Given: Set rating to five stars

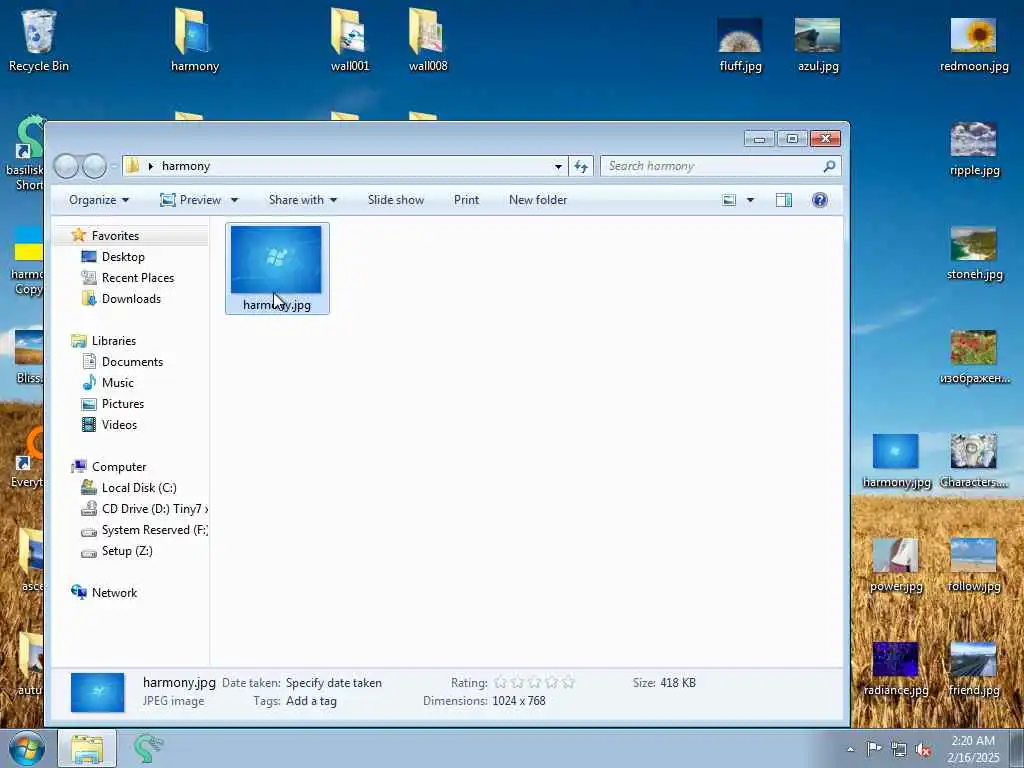Looking at the screenshot, I should [568, 682].
